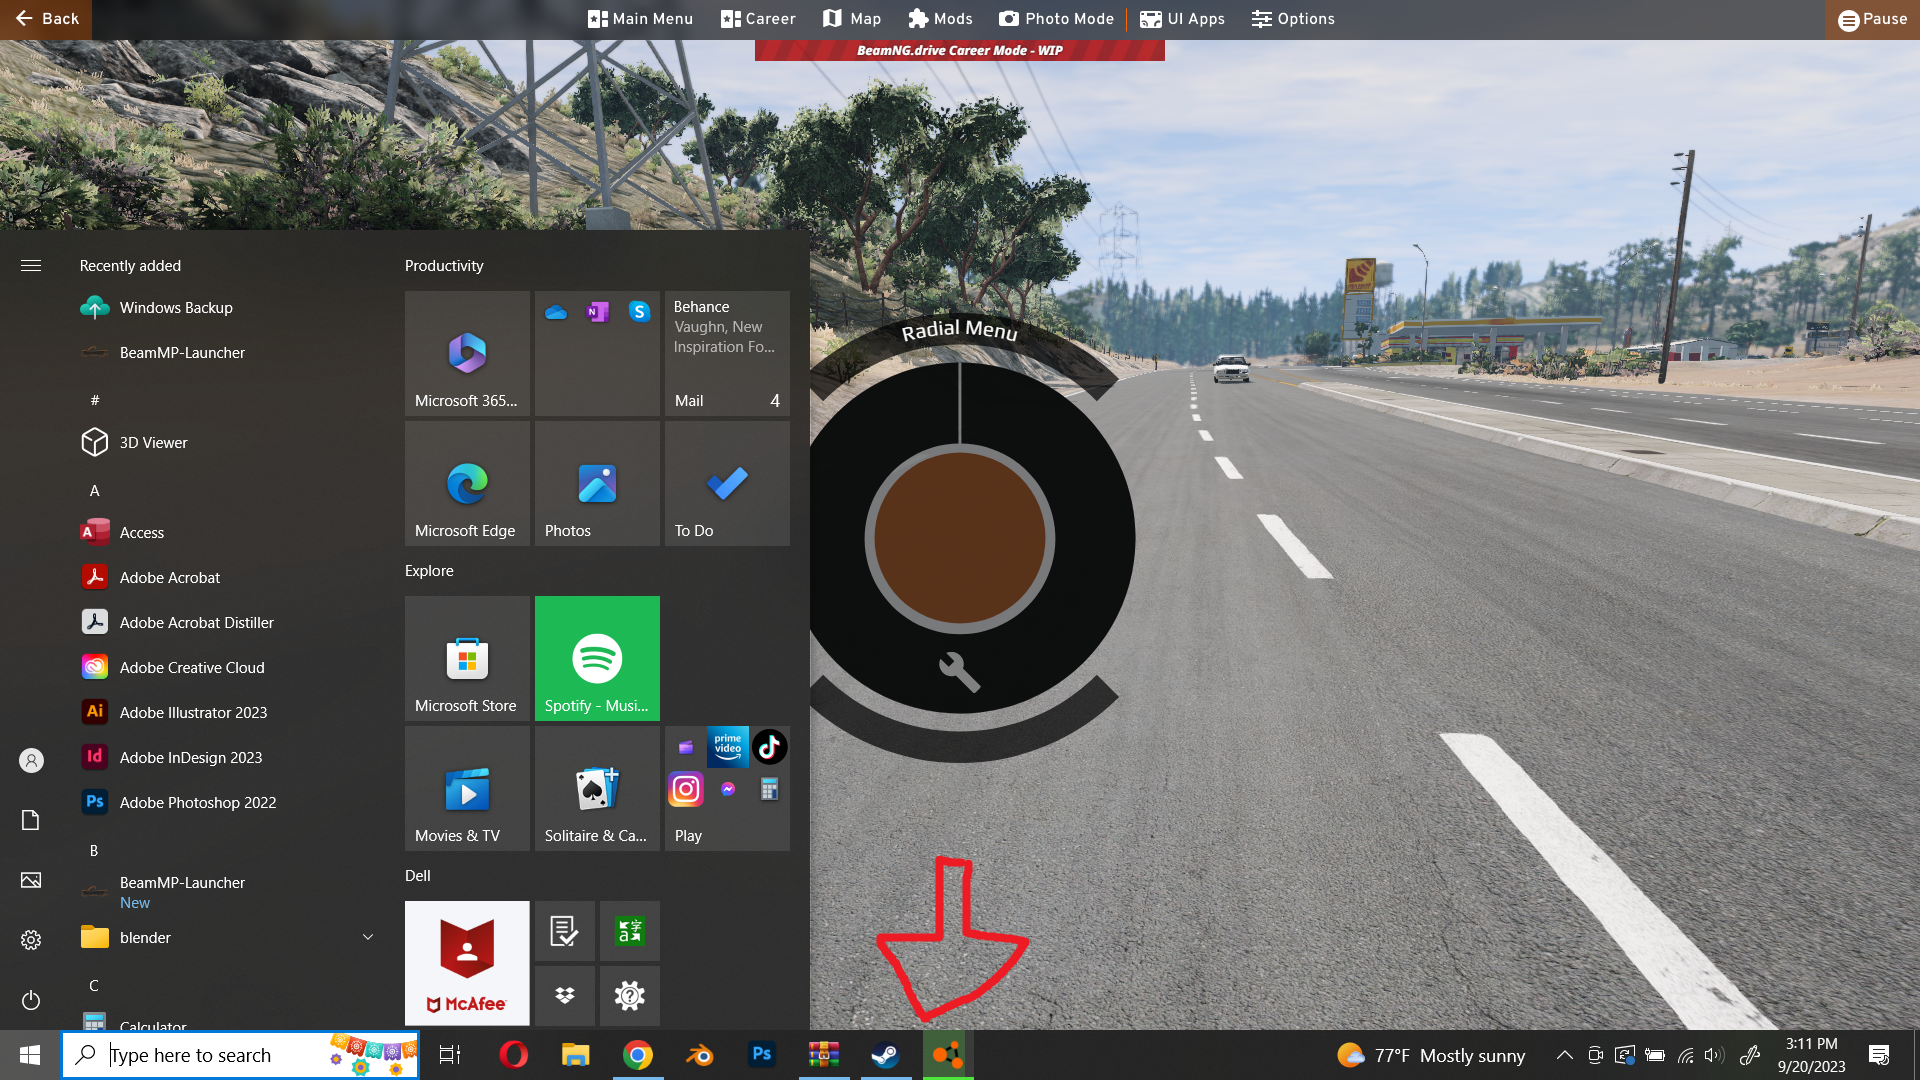
Task: Expand the Start menu hamburger navigation
Action: pos(31,265)
